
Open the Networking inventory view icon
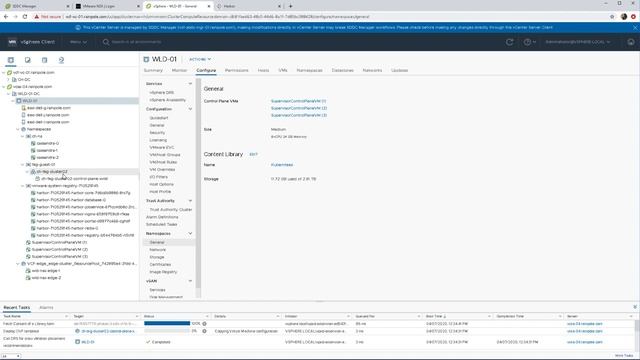pyautogui.click(x=61, y=60)
